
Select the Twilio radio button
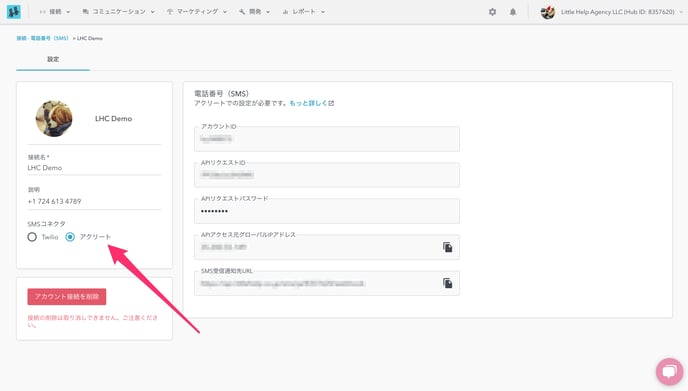point(32,237)
